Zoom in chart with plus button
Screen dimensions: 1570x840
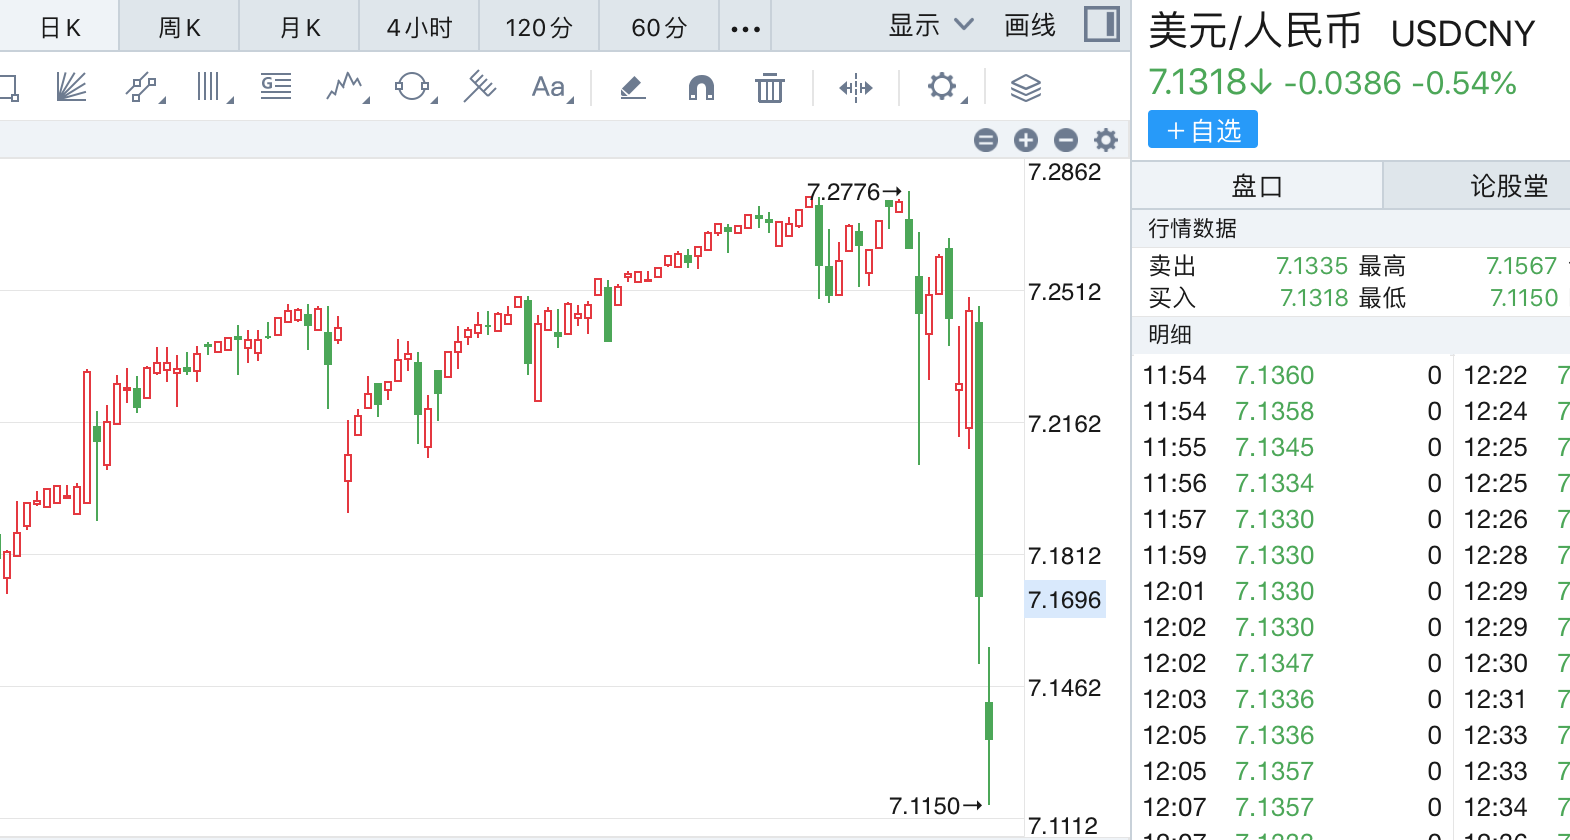coord(1025,140)
